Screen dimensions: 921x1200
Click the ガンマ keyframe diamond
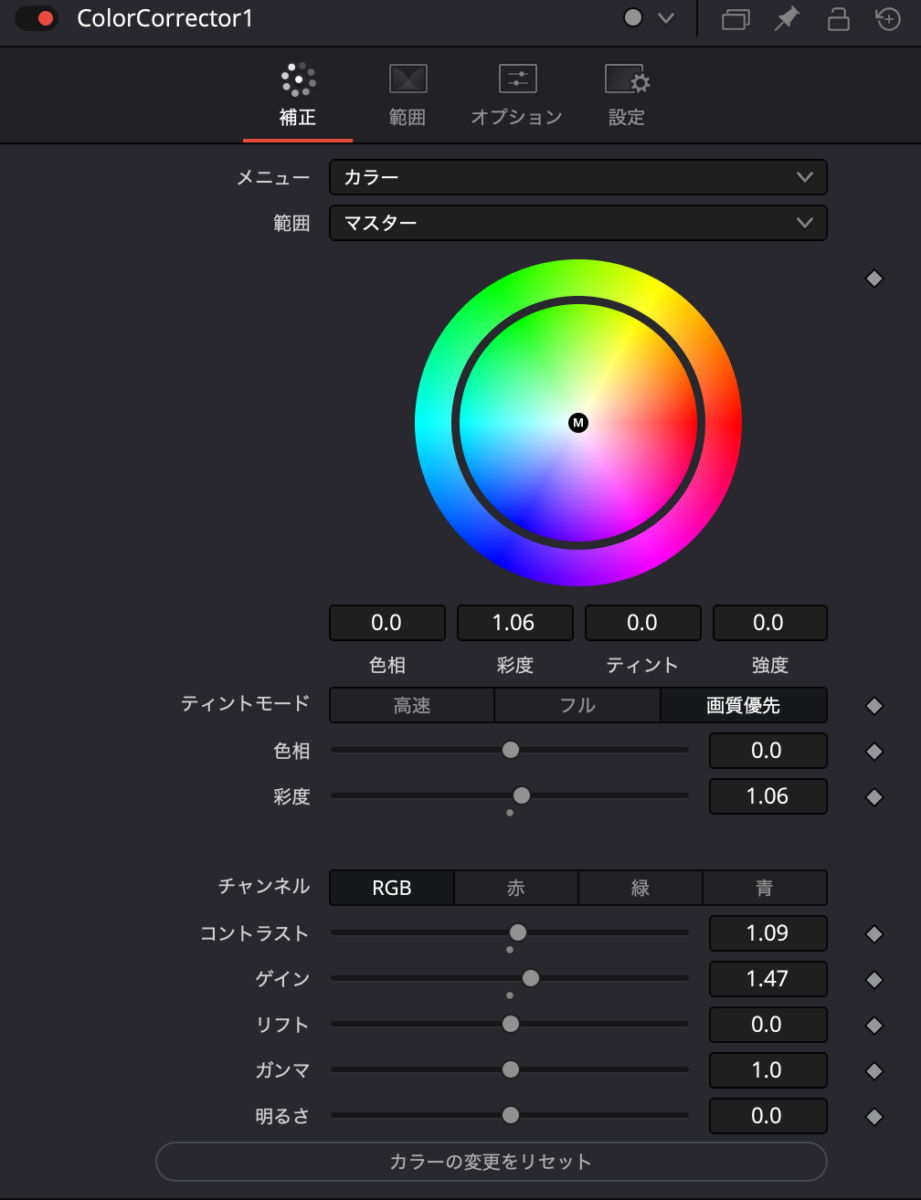coord(874,1071)
